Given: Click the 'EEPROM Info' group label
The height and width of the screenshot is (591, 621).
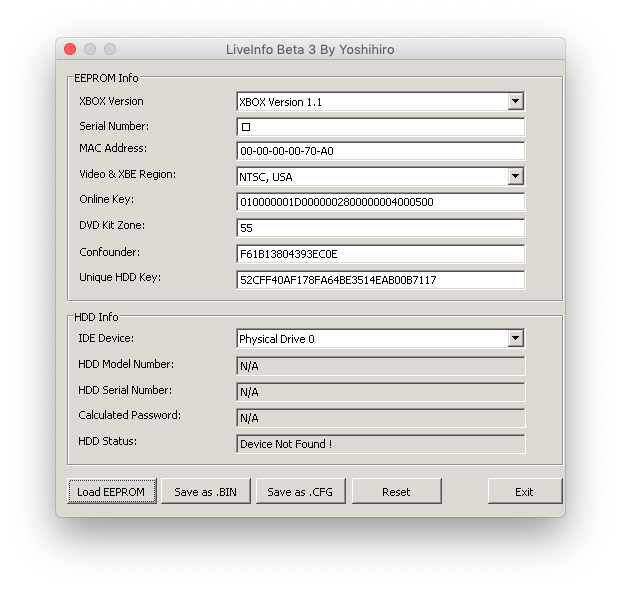Looking at the screenshot, I should pyautogui.click(x=106, y=78).
